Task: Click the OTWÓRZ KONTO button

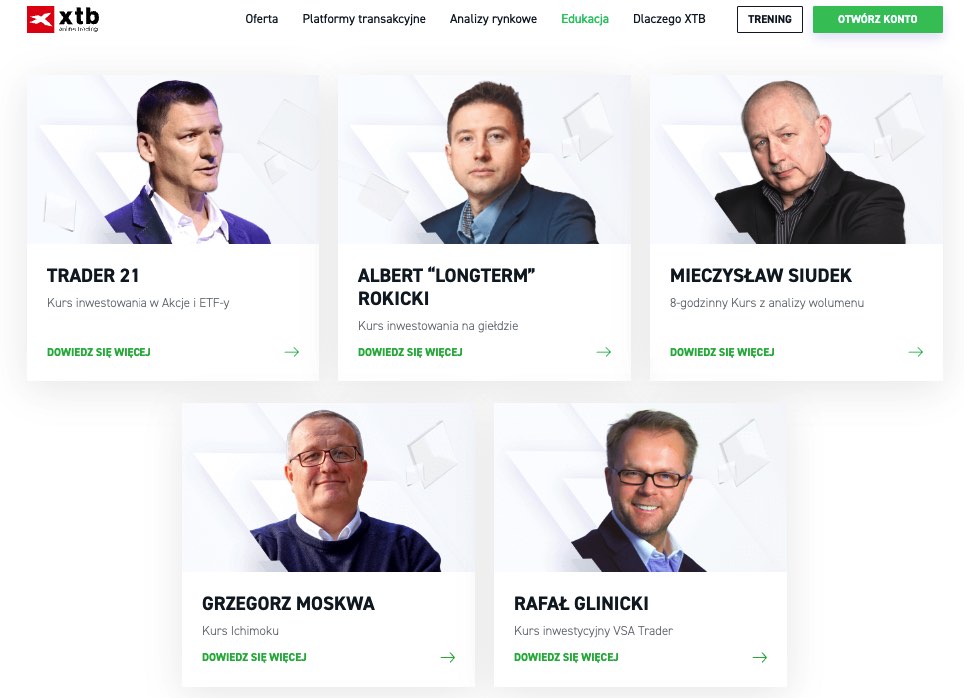Action: pyautogui.click(x=877, y=20)
